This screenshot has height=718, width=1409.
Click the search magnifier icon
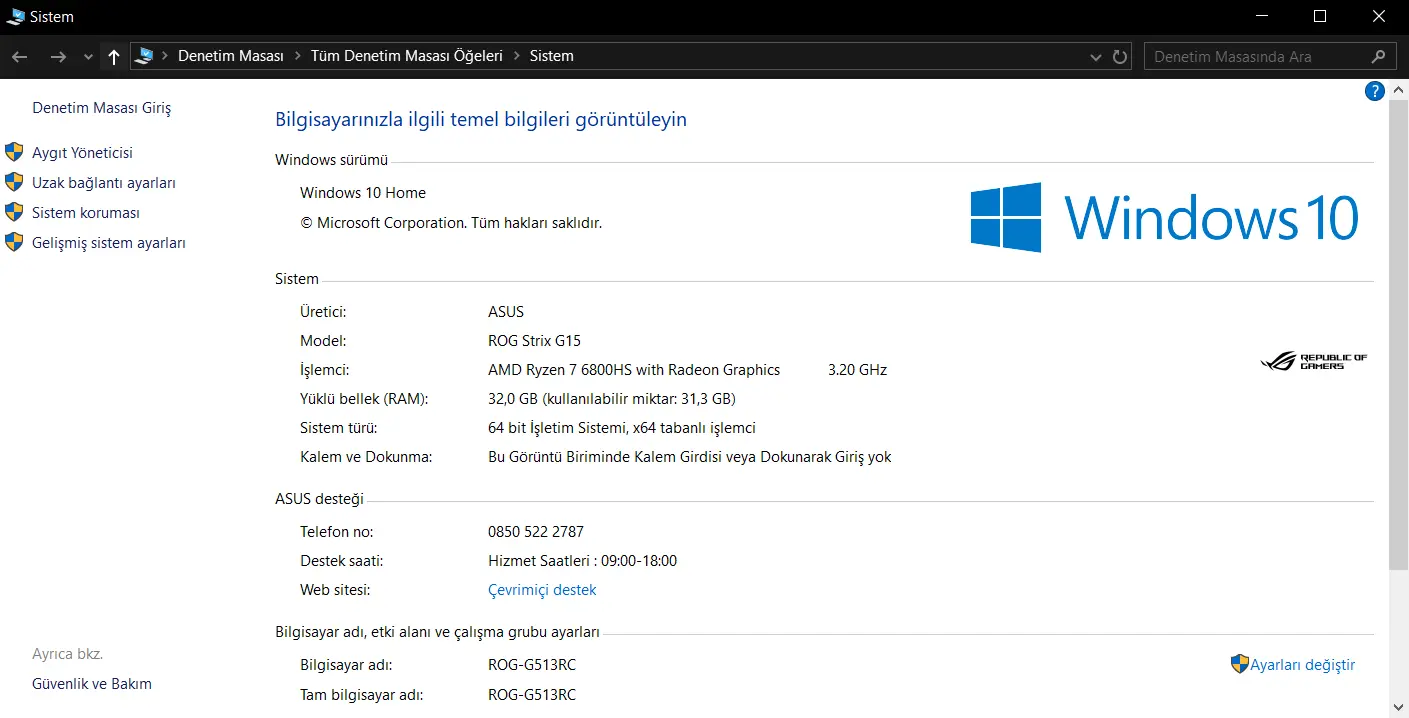(x=1379, y=57)
